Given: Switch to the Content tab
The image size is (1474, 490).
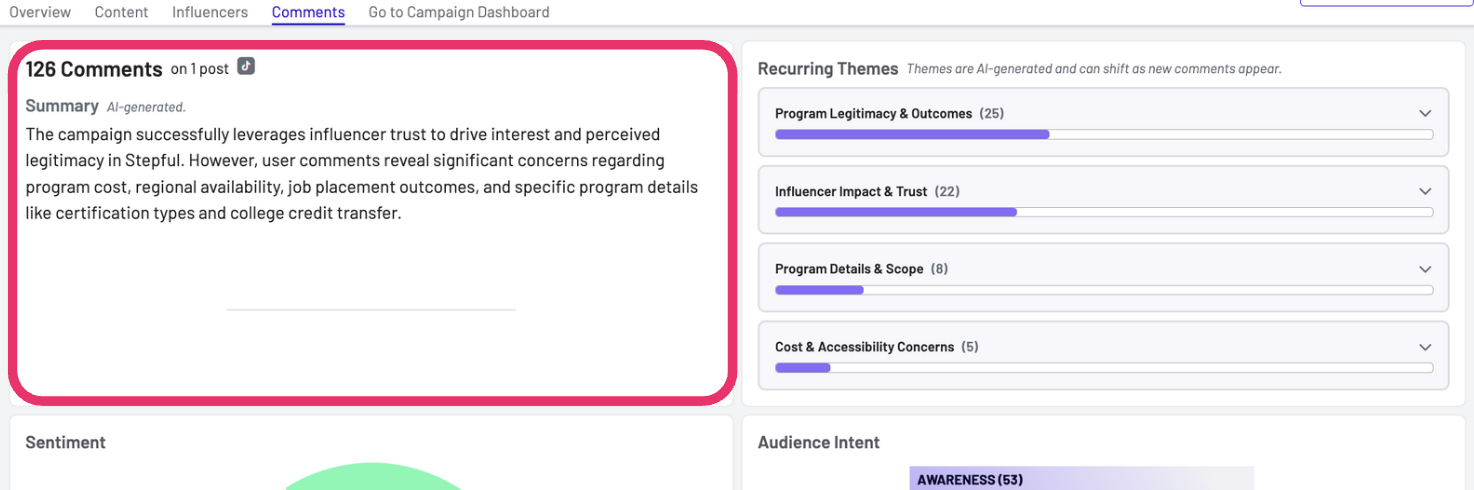Looking at the screenshot, I should [121, 12].
